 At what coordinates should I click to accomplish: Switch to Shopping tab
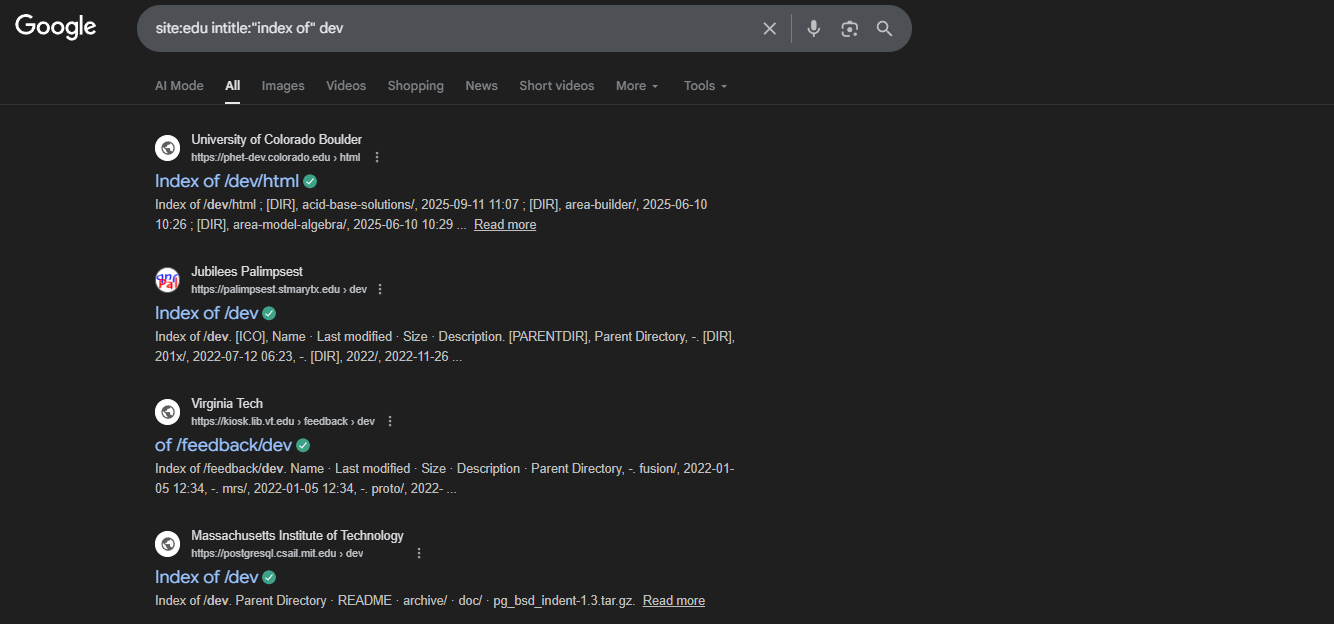pos(416,86)
